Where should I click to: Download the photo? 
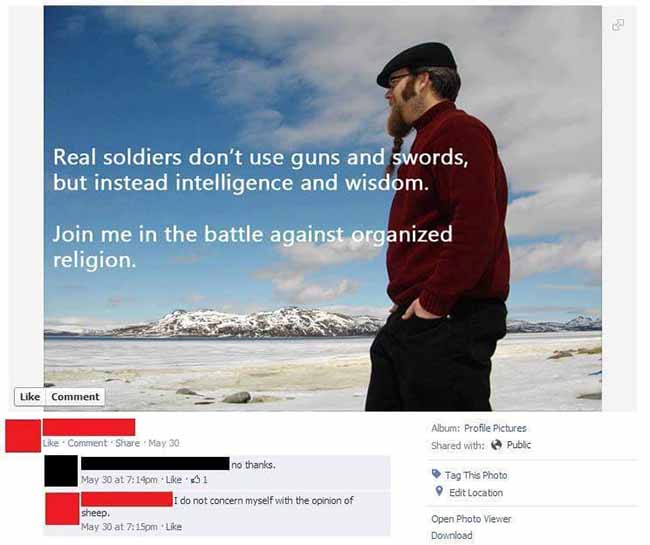[x=451, y=535]
